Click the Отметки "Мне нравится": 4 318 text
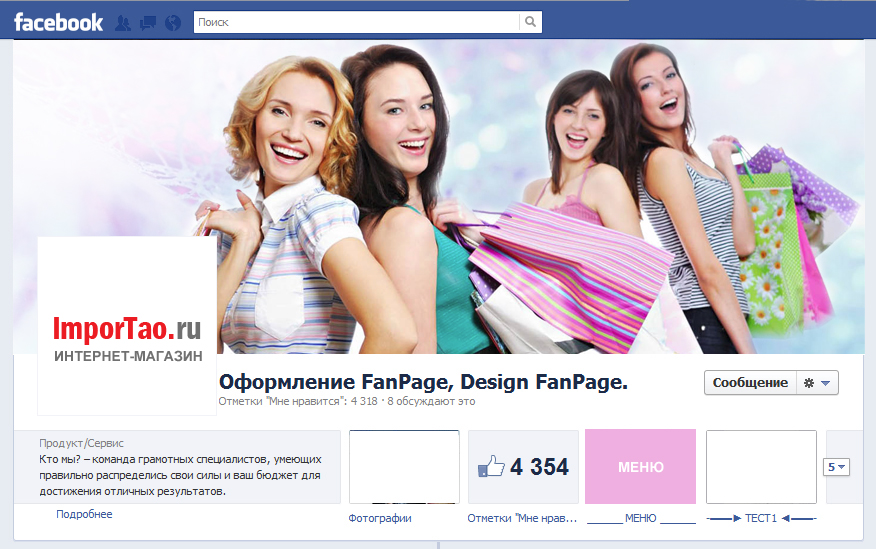This screenshot has width=876, height=549. click(298, 401)
